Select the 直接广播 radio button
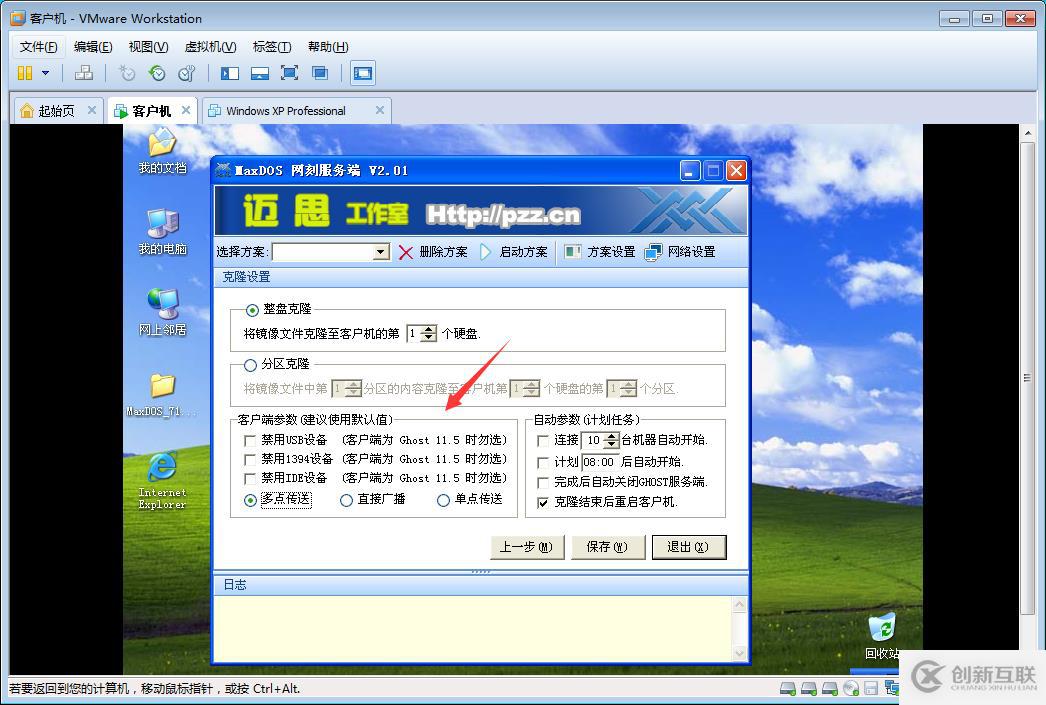 click(x=345, y=500)
